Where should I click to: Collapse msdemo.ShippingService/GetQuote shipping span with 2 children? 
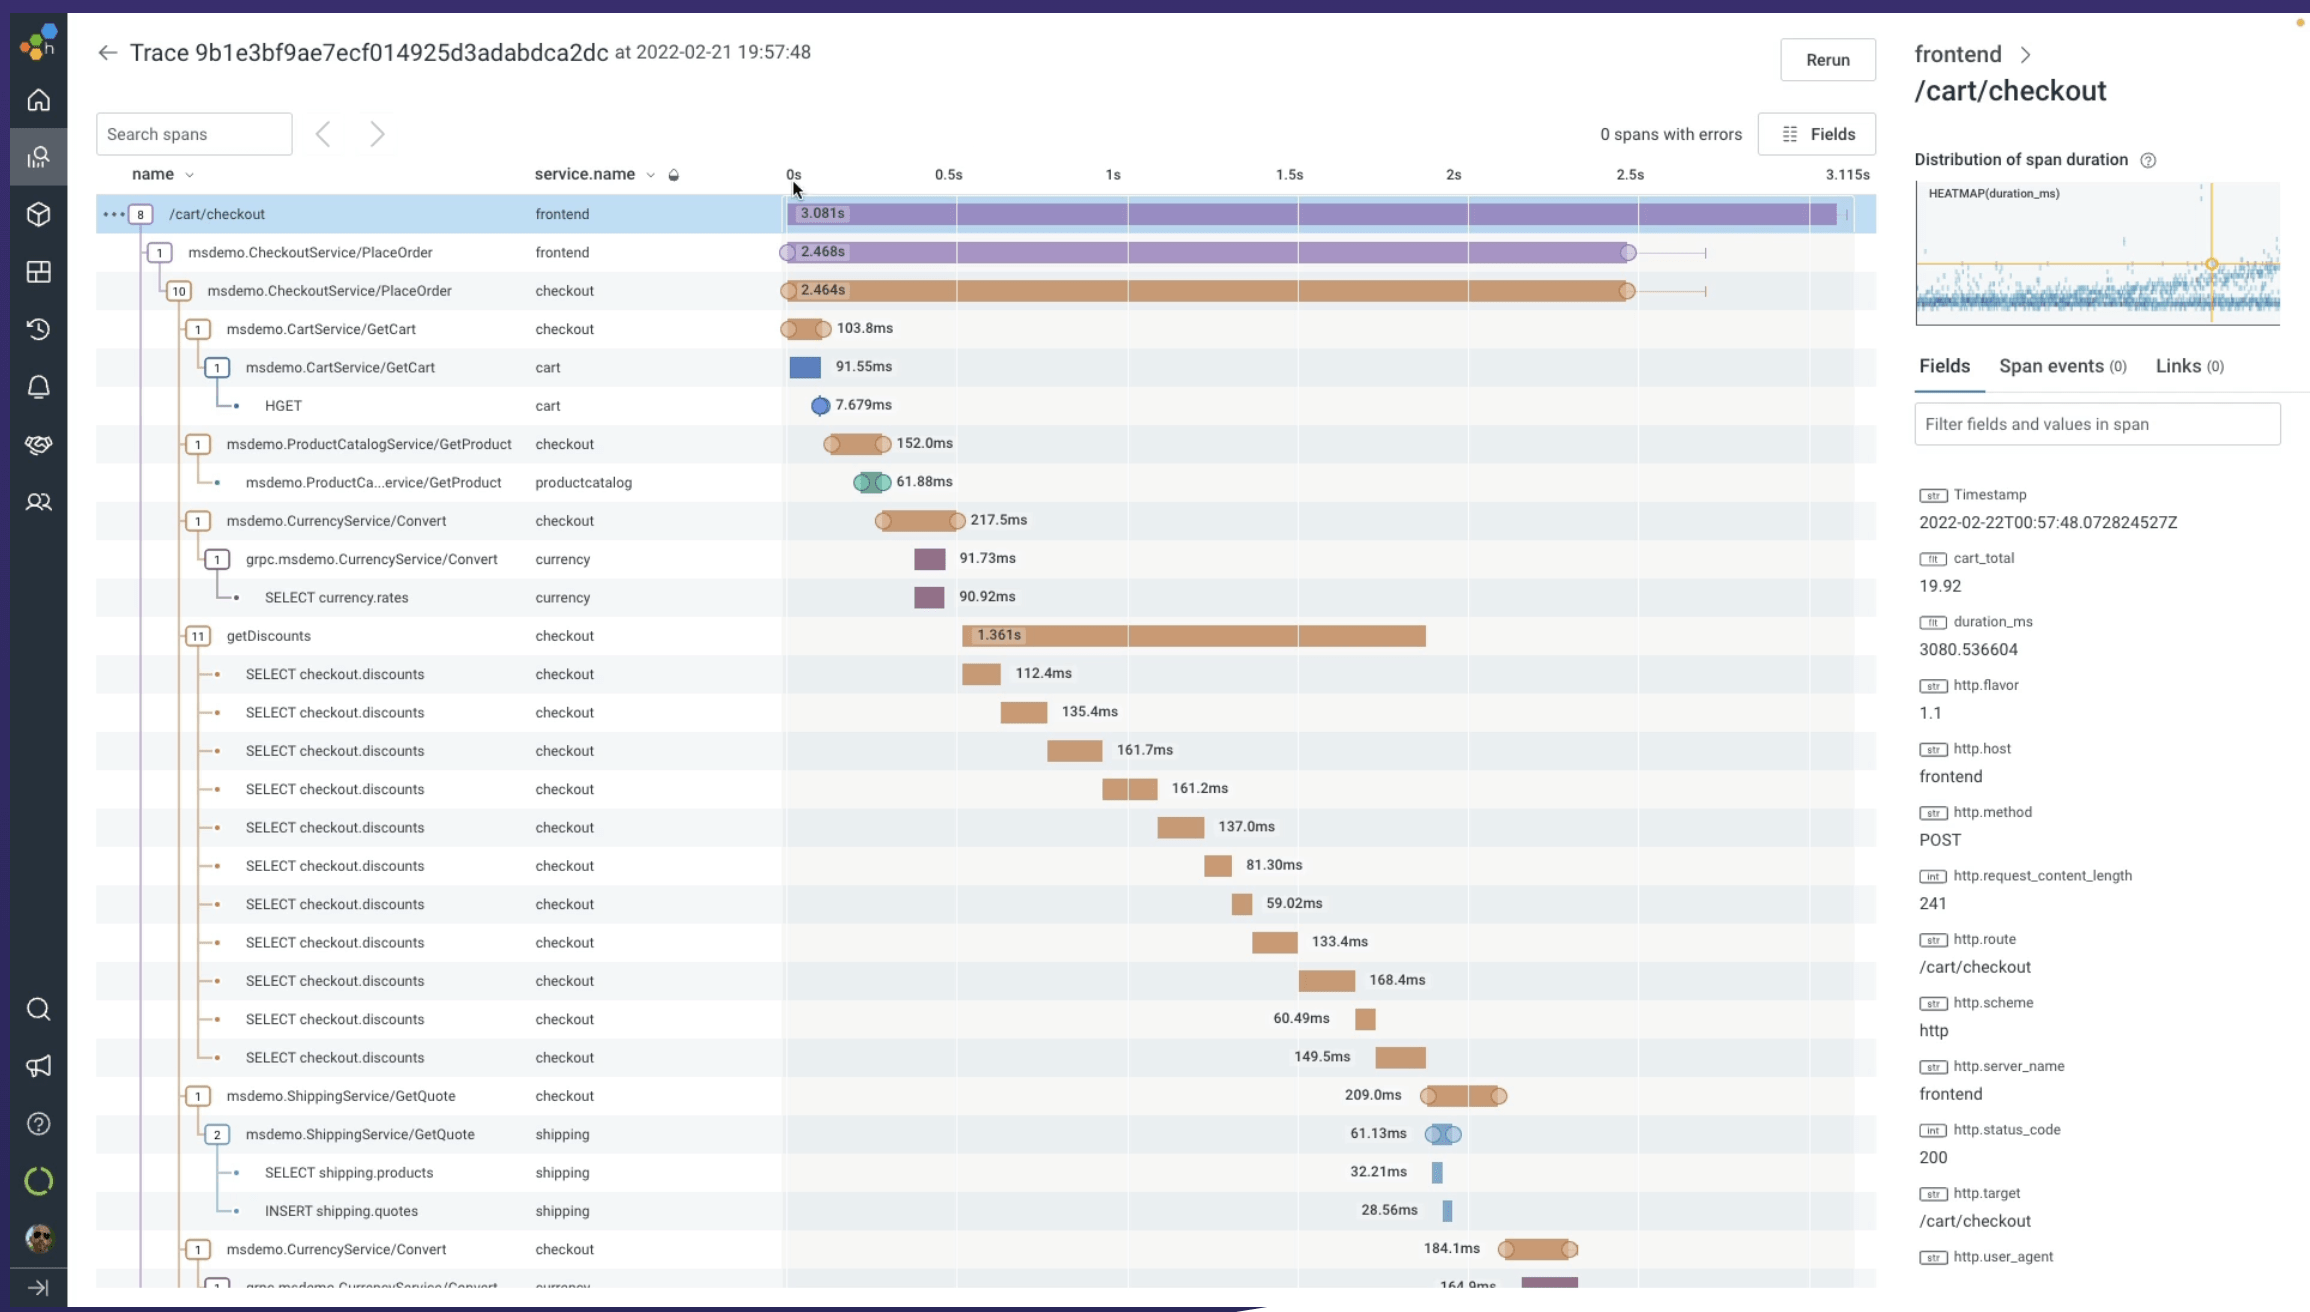click(217, 1134)
